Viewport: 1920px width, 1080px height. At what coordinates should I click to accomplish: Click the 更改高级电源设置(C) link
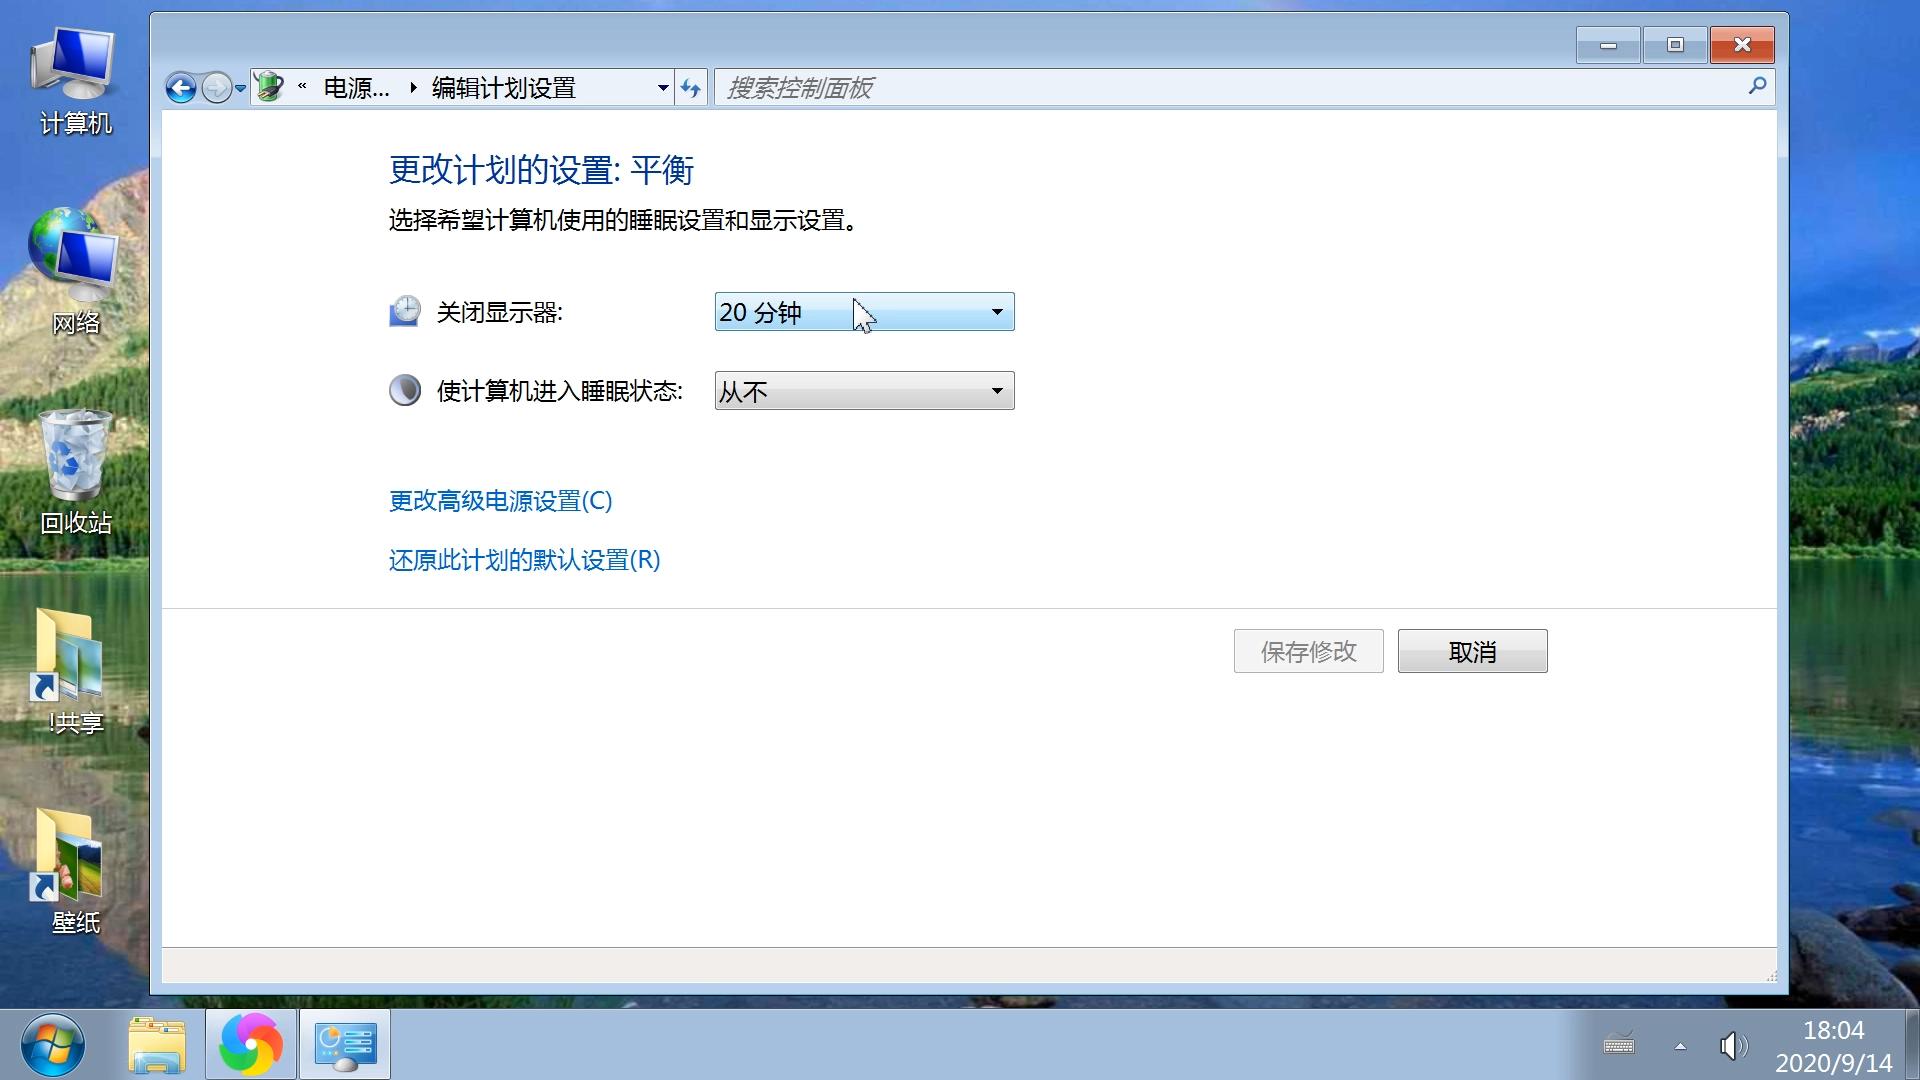tap(500, 501)
